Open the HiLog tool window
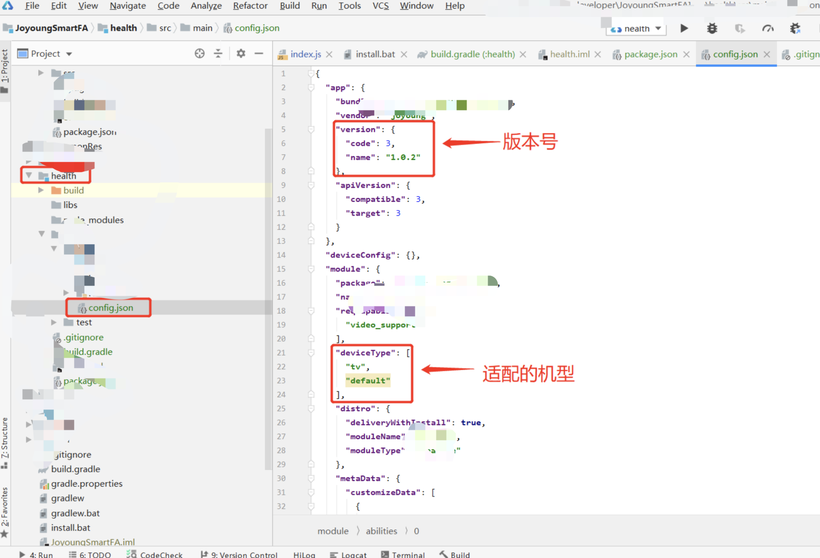This screenshot has width=820, height=558. point(304,554)
